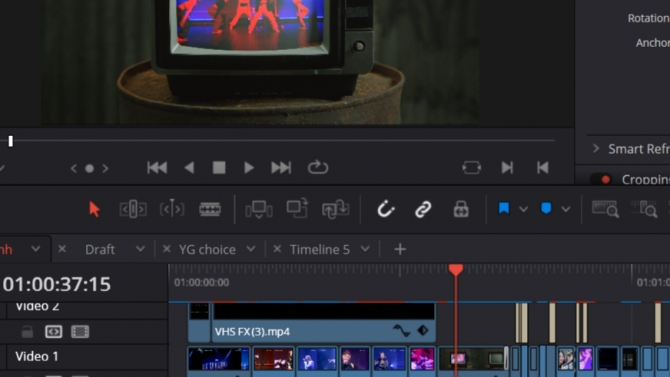Add a new timeline tab with plus
Viewport: 670px width, 377px height.
400,249
